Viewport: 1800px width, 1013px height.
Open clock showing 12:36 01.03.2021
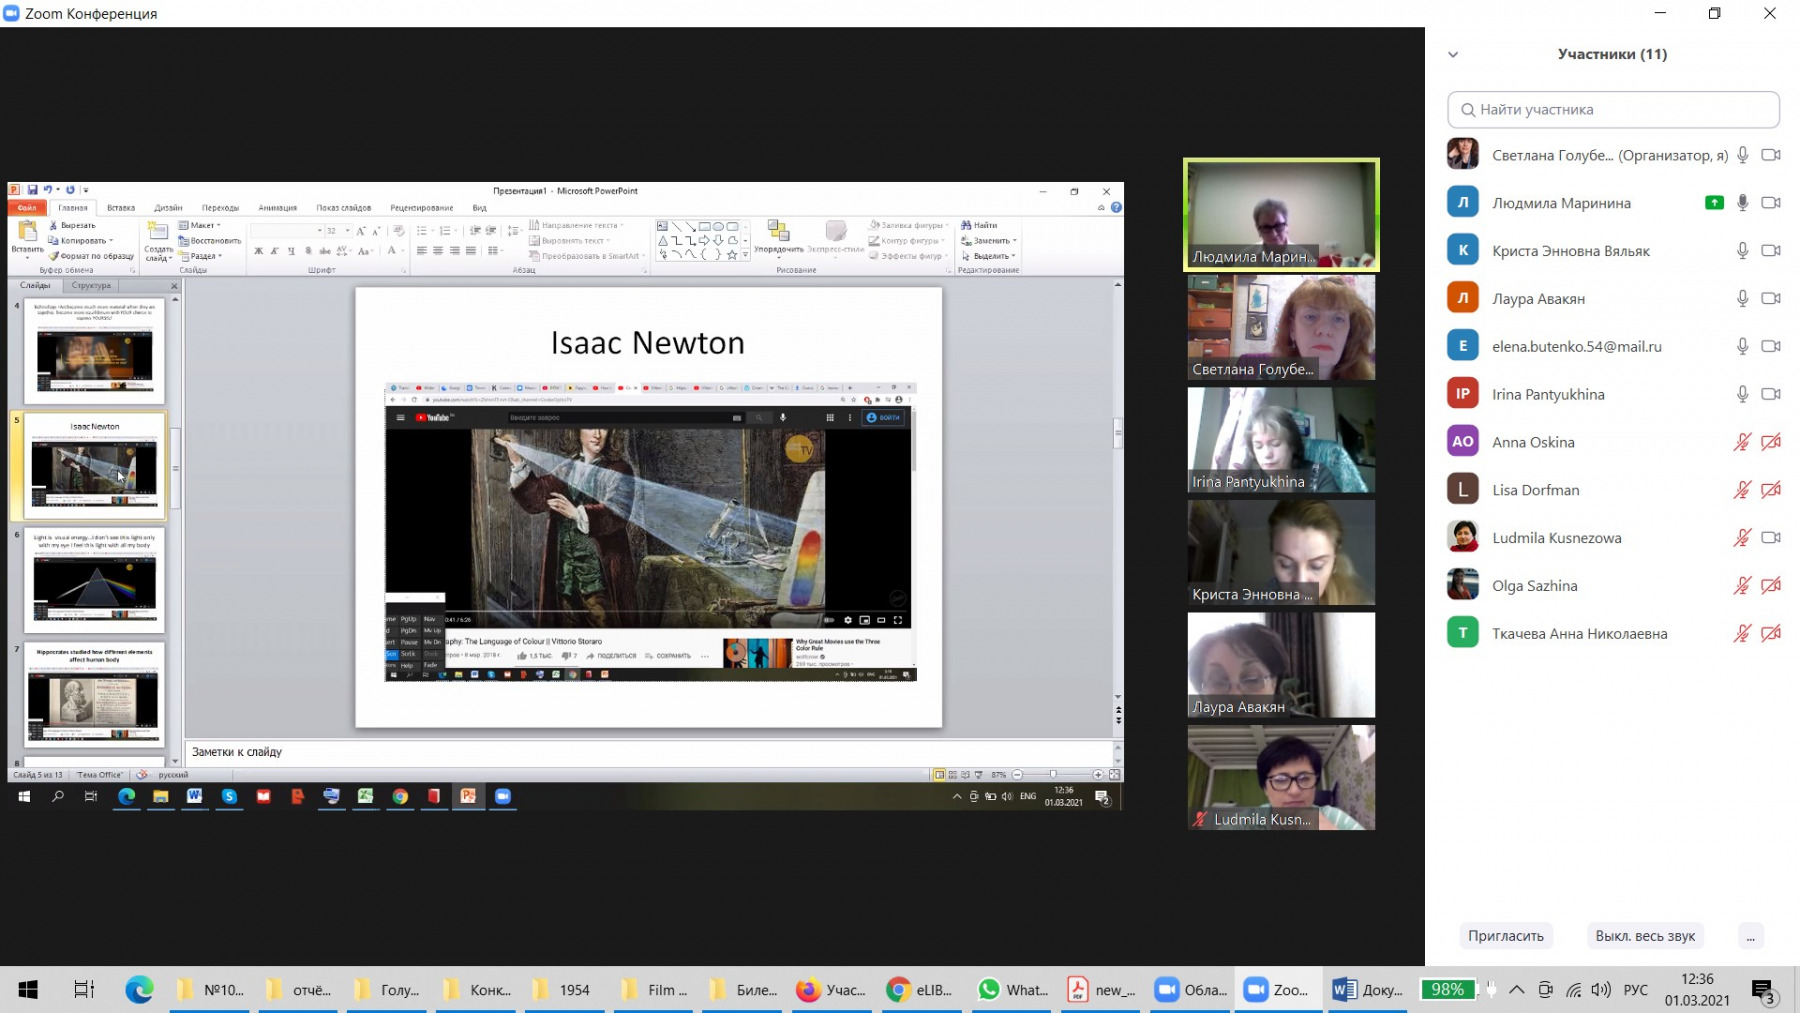pyautogui.click(x=1697, y=990)
